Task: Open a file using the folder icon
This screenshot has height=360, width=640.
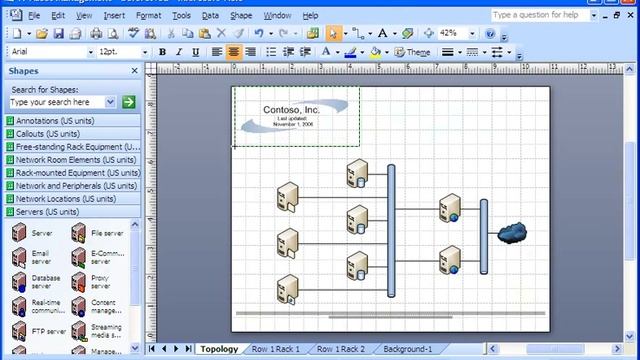Action: [42, 33]
